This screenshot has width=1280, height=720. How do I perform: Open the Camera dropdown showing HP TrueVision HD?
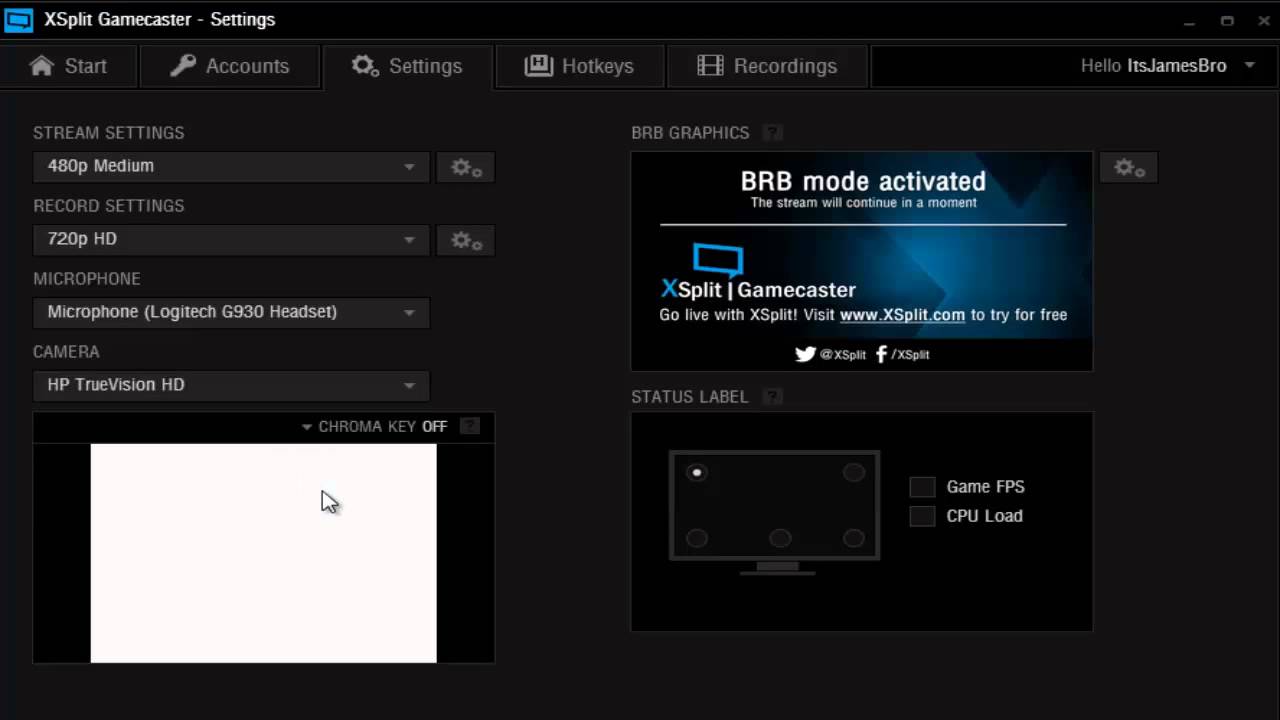point(230,384)
